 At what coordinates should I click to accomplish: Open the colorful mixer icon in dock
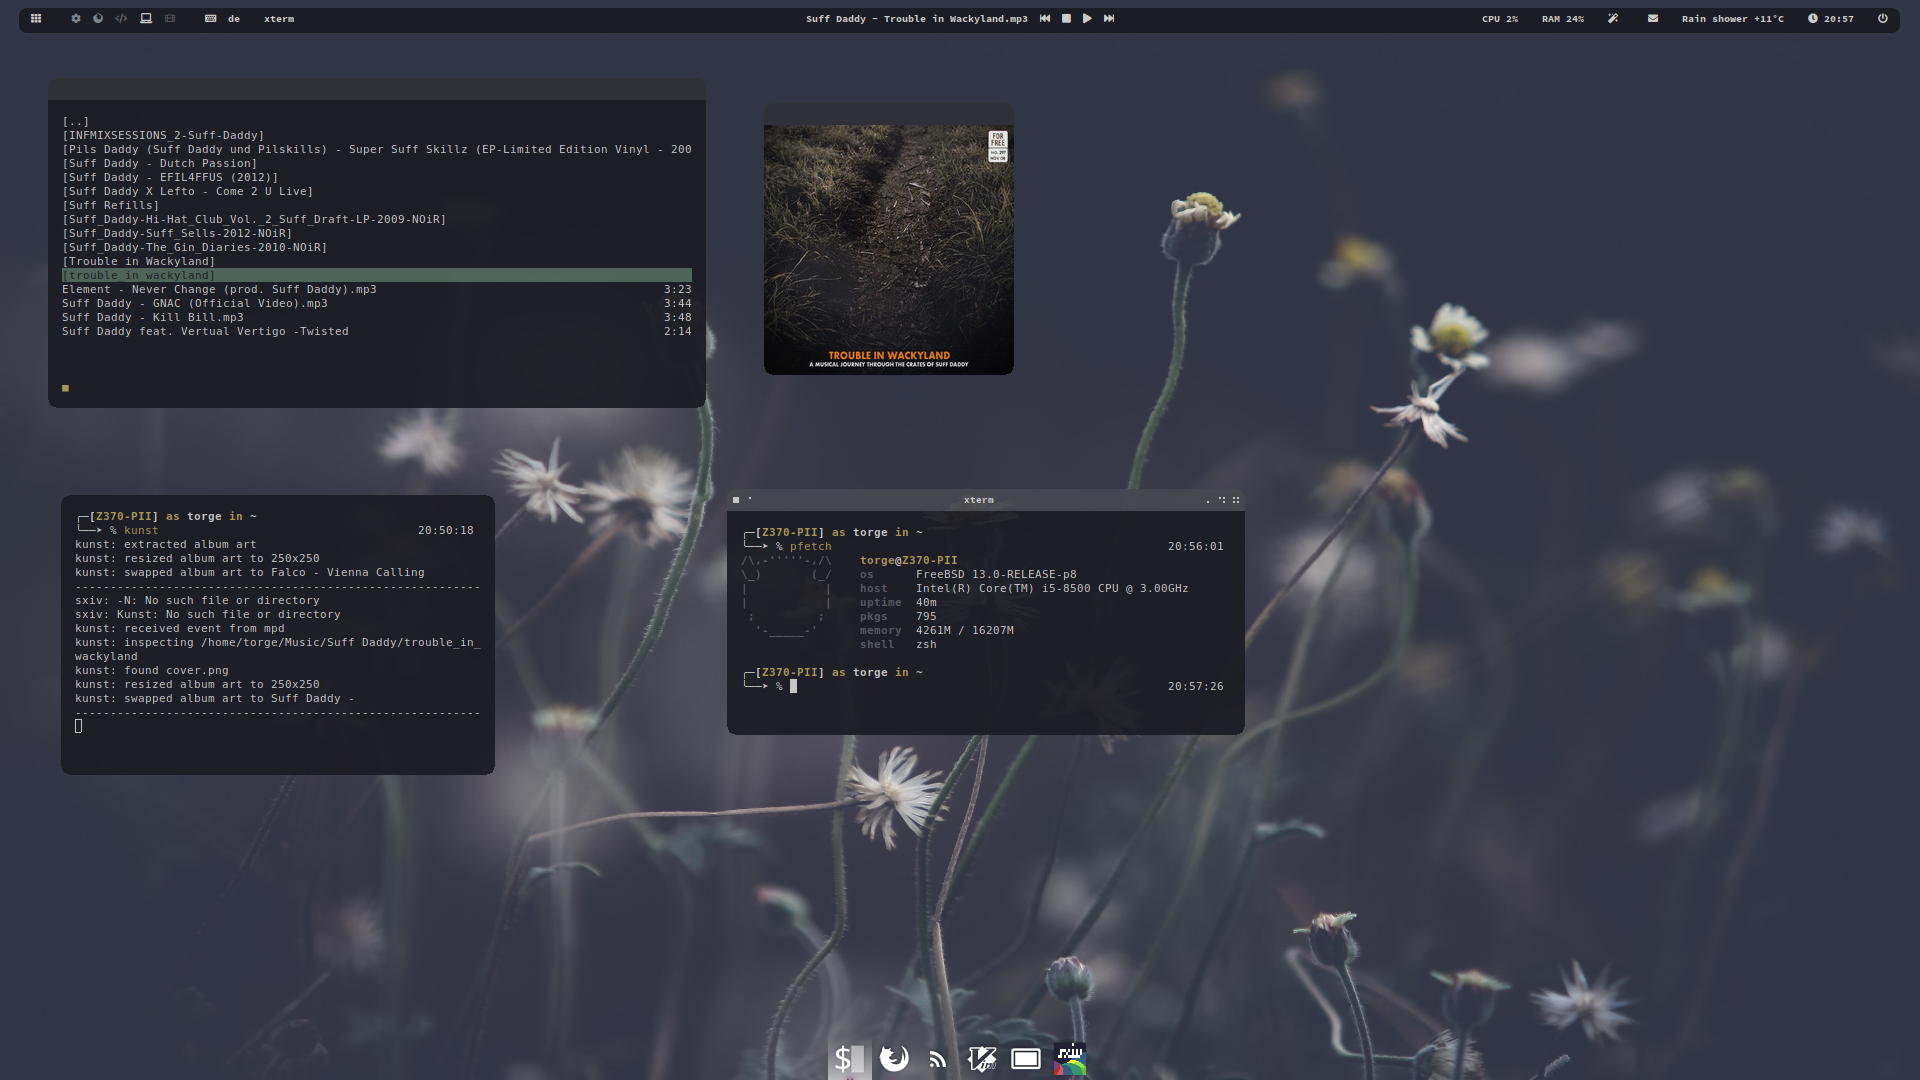(1070, 1058)
